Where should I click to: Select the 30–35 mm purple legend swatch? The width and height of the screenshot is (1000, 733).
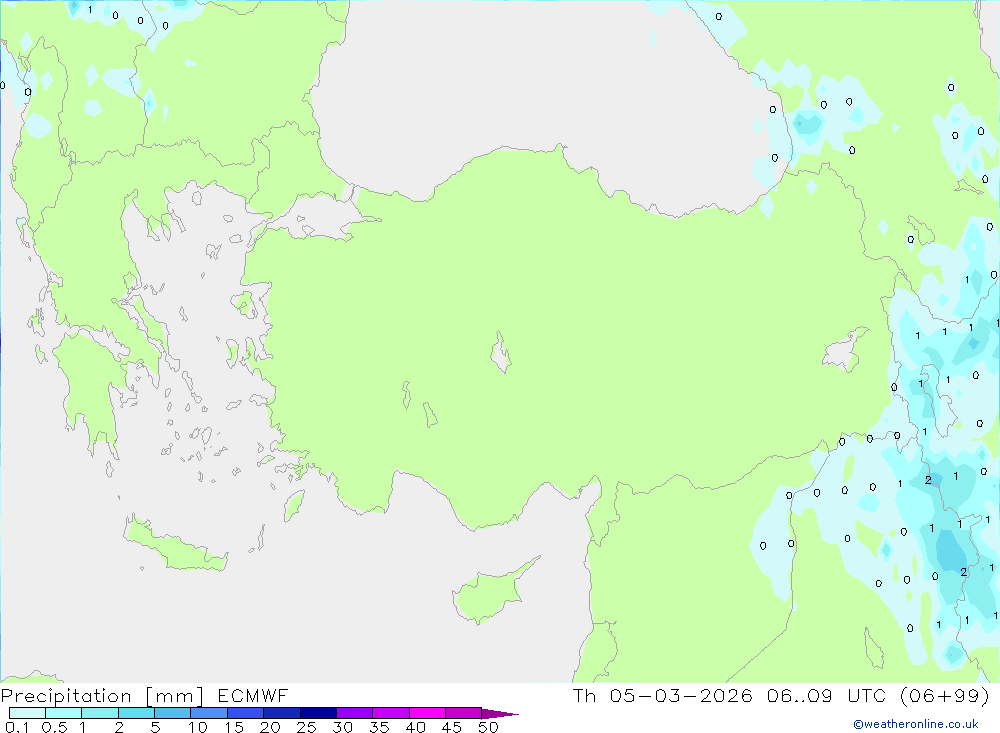tap(355, 713)
